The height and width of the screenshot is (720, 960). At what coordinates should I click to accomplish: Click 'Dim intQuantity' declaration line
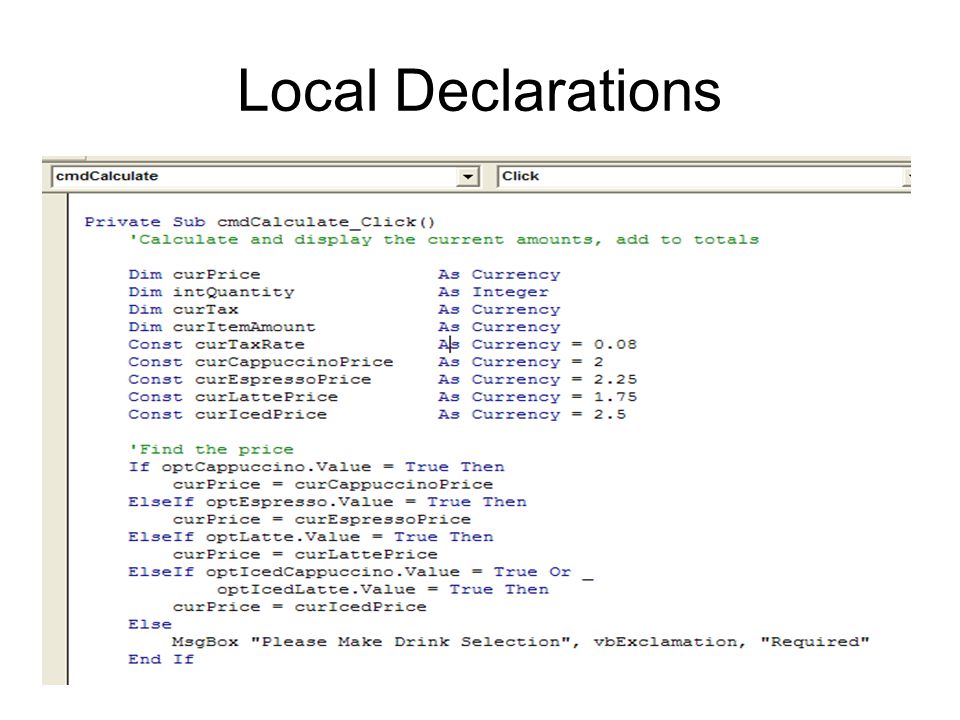click(x=339, y=292)
